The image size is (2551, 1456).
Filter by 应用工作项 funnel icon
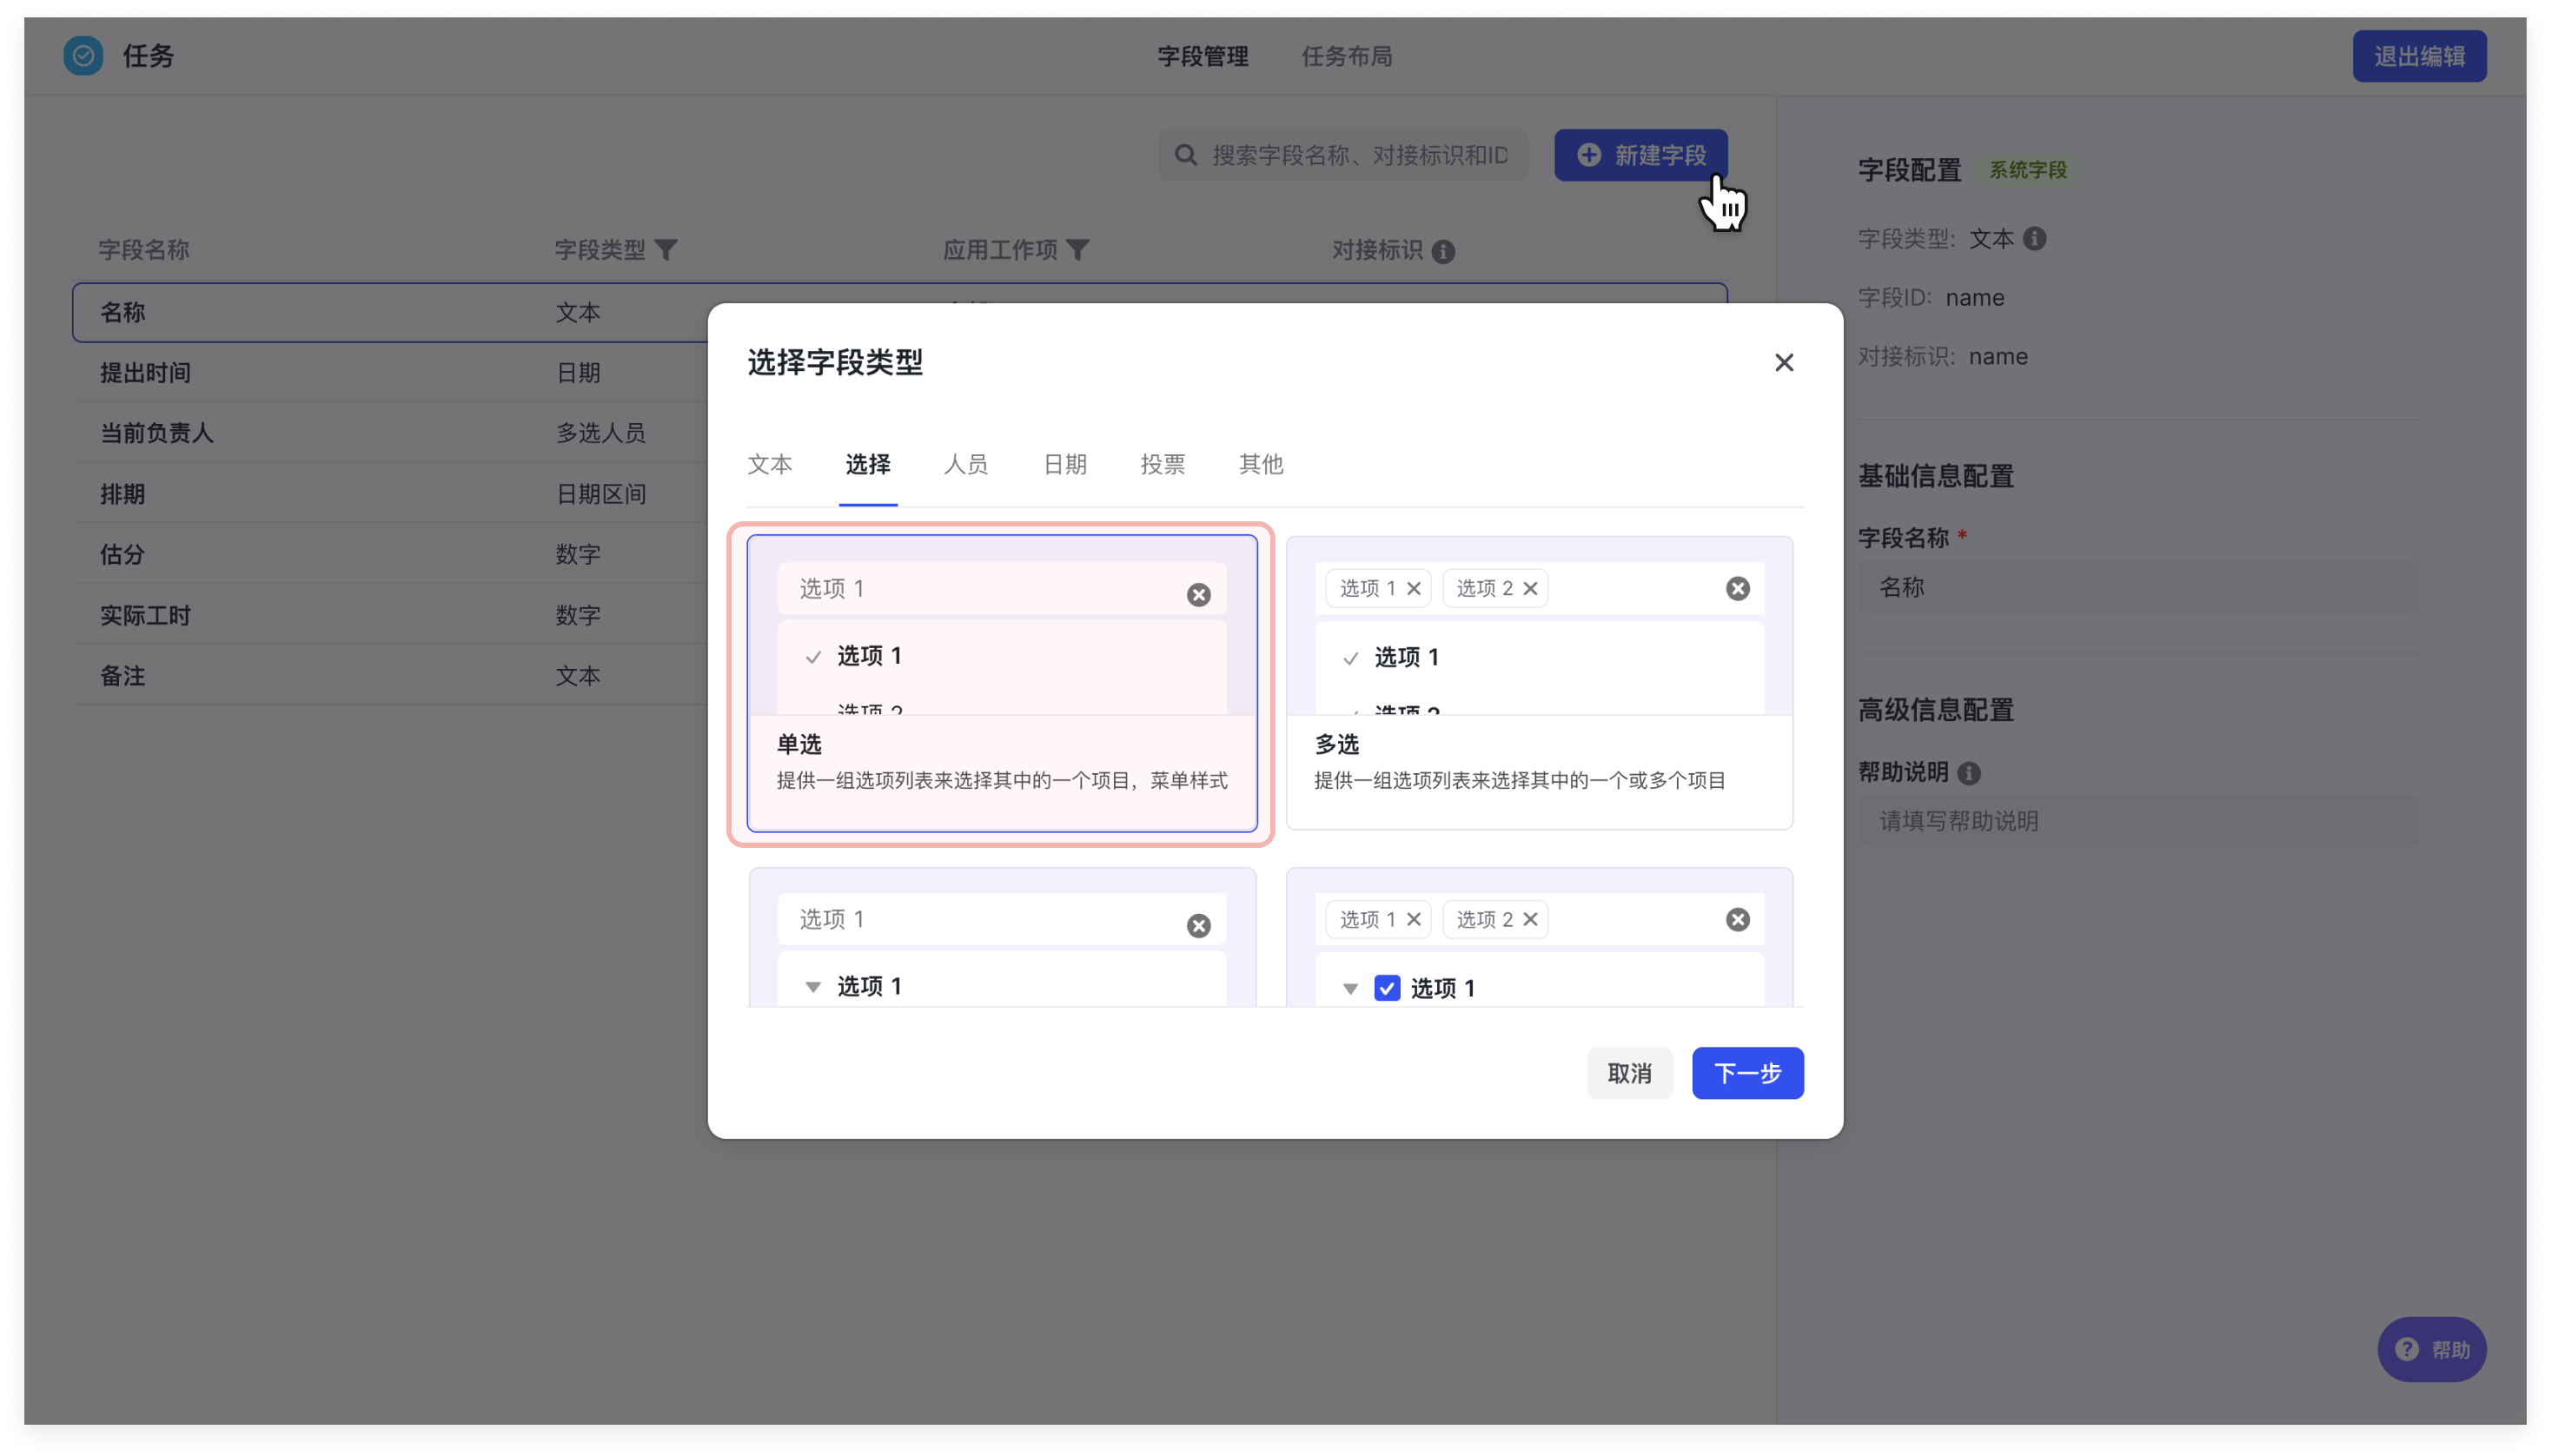1077,249
